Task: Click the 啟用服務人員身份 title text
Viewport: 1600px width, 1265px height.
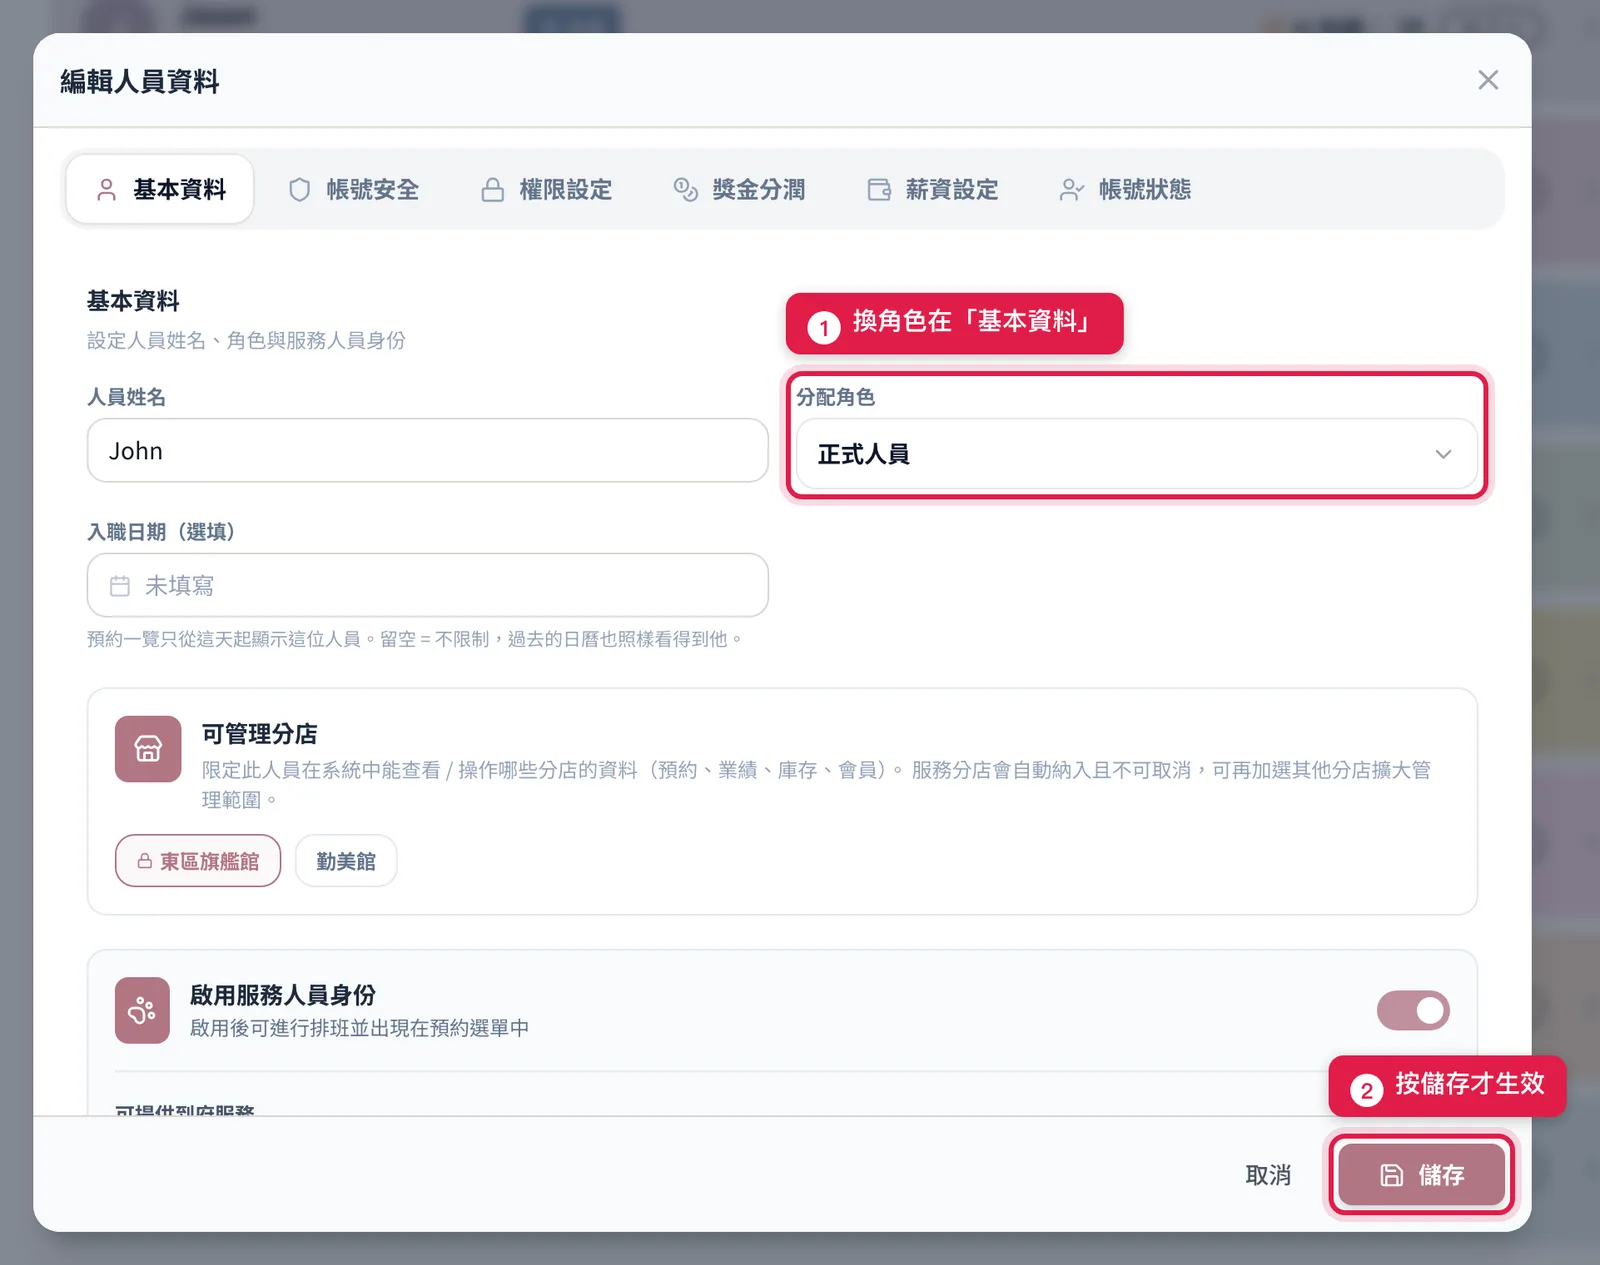Action: coord(283,995)
